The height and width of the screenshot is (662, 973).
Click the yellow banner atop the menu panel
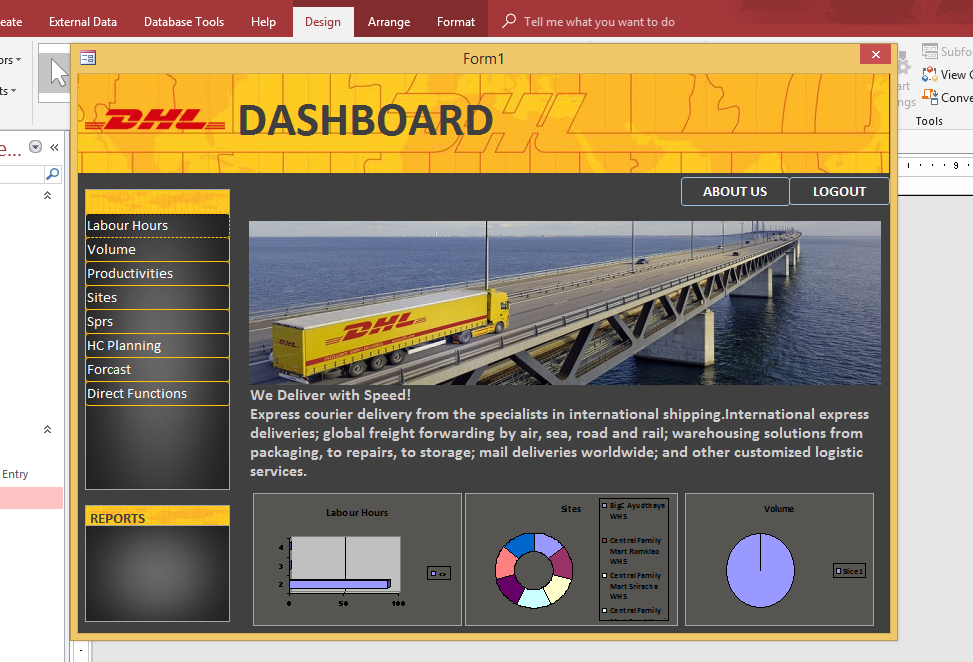[x=158, y=202]
